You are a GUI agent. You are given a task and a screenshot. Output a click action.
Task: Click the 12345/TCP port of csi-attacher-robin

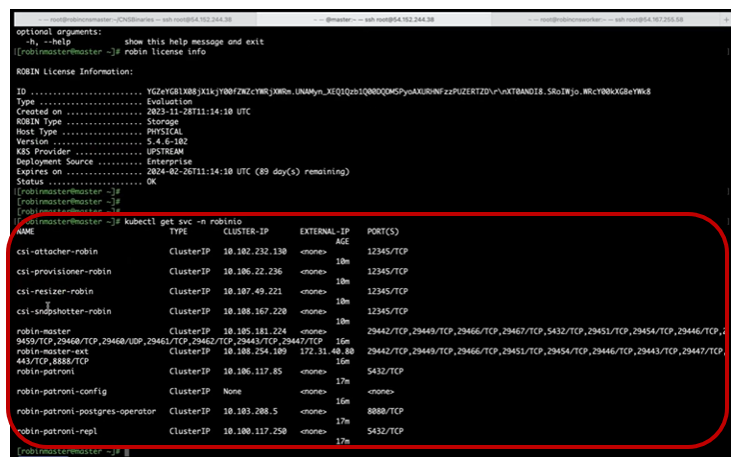[x=387, y=251]
